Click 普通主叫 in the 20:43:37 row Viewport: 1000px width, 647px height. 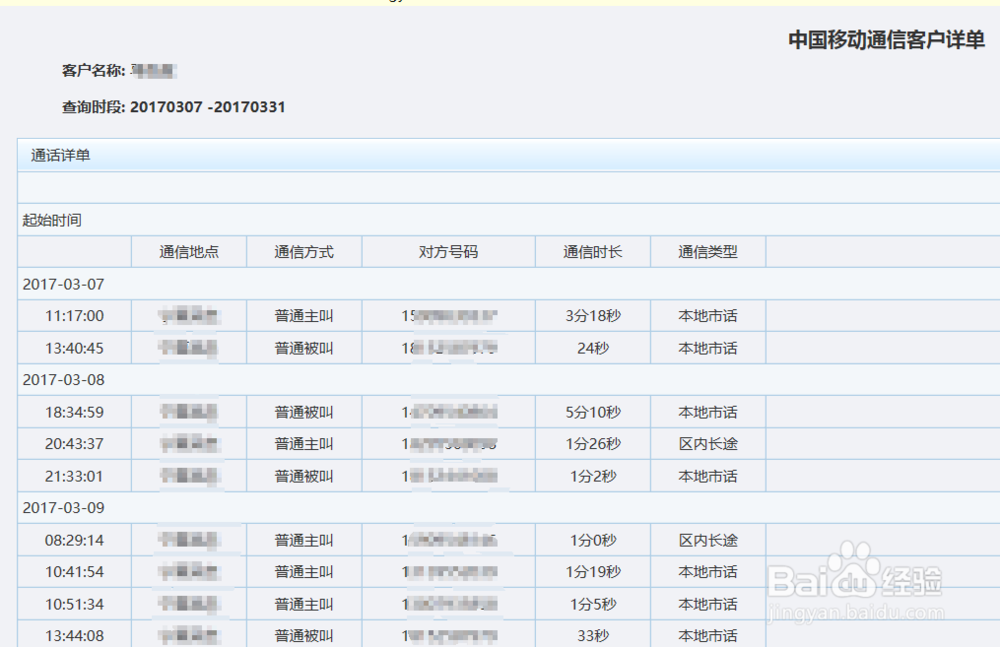point(304,443)
